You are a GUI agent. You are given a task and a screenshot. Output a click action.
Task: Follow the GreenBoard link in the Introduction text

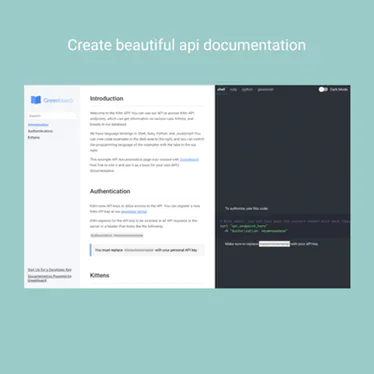[189, 159]
